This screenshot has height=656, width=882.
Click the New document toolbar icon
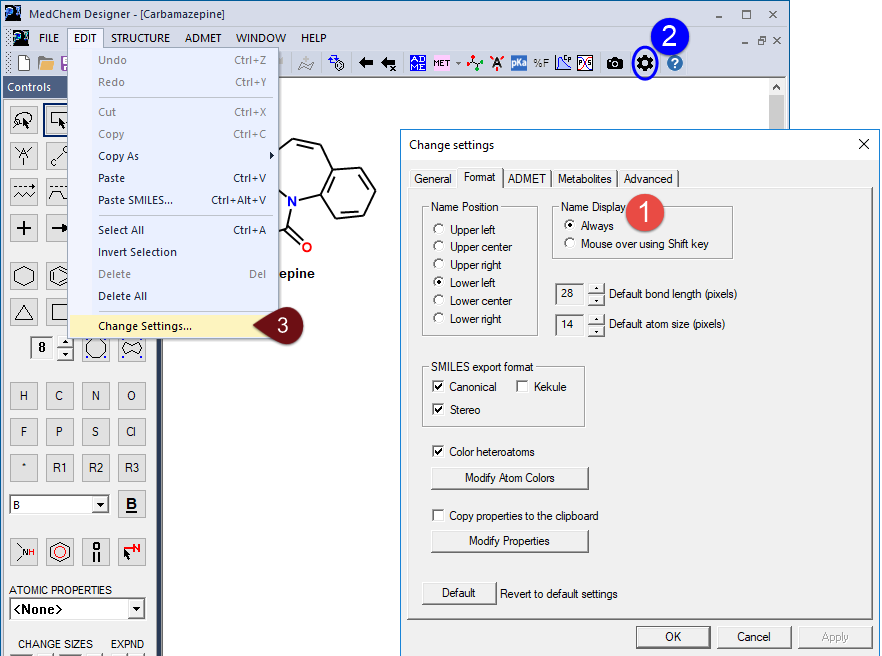click(24, 63)
